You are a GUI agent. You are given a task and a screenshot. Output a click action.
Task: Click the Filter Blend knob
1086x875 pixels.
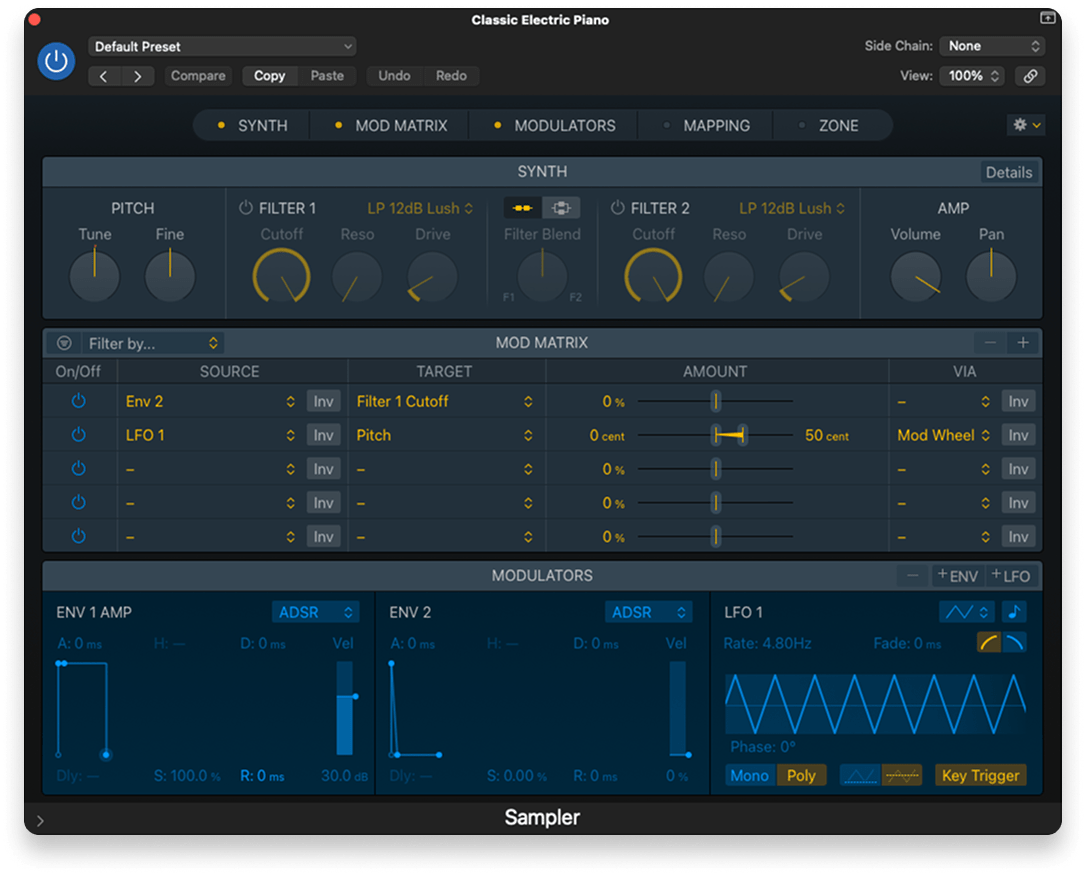[x=542, y=276]
